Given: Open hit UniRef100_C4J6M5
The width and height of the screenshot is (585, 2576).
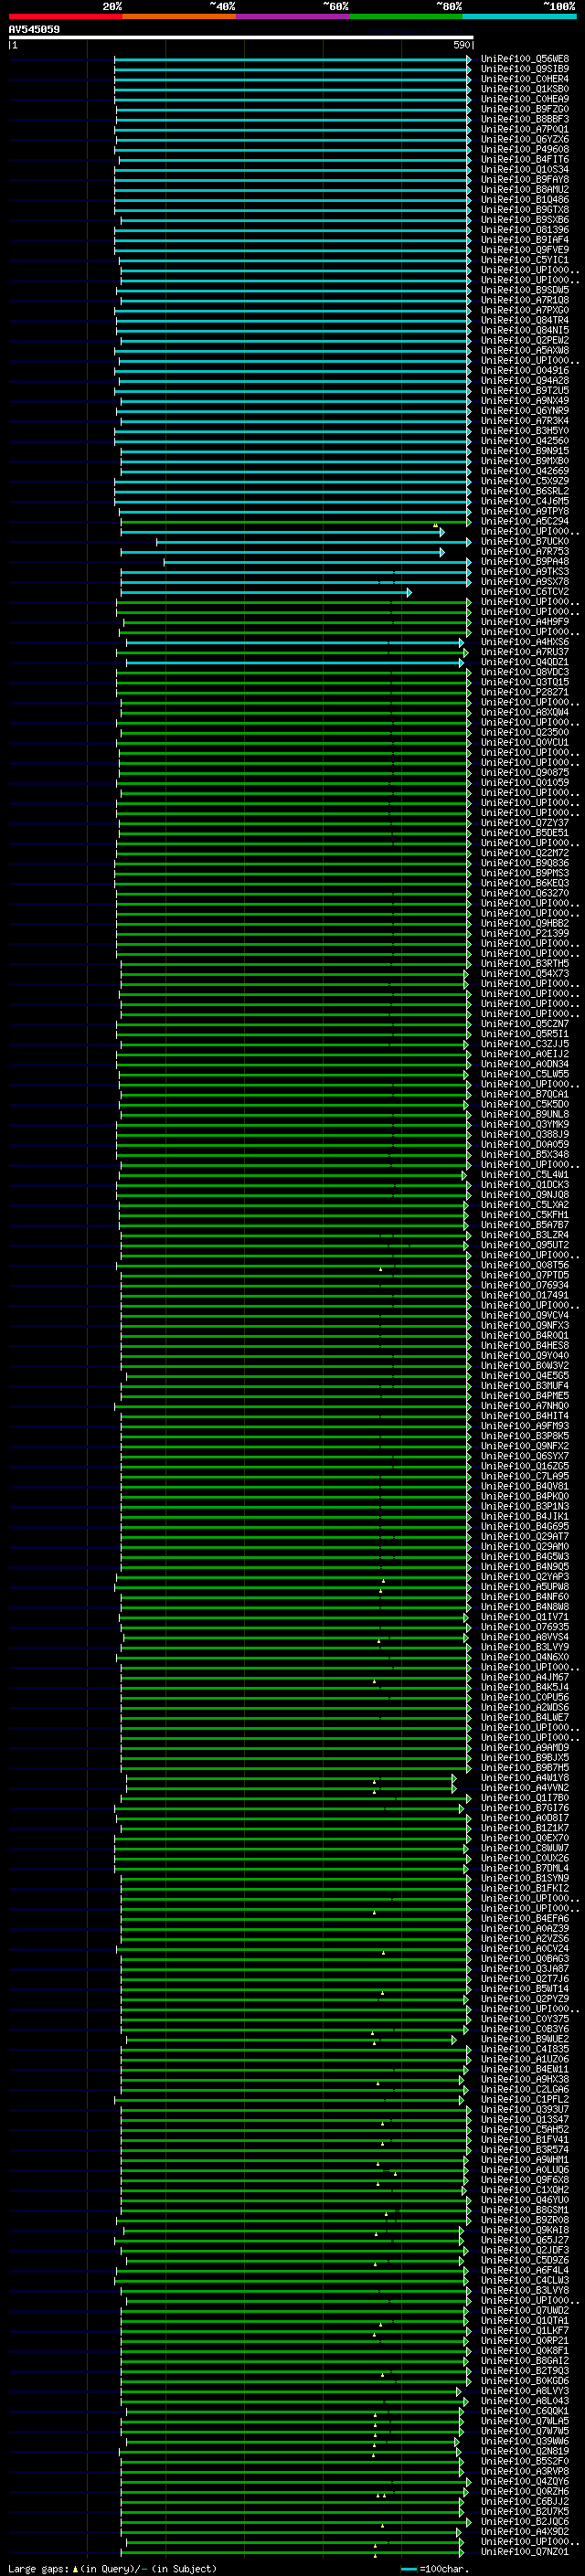Looking at the screenshot, I should (525, 501).
